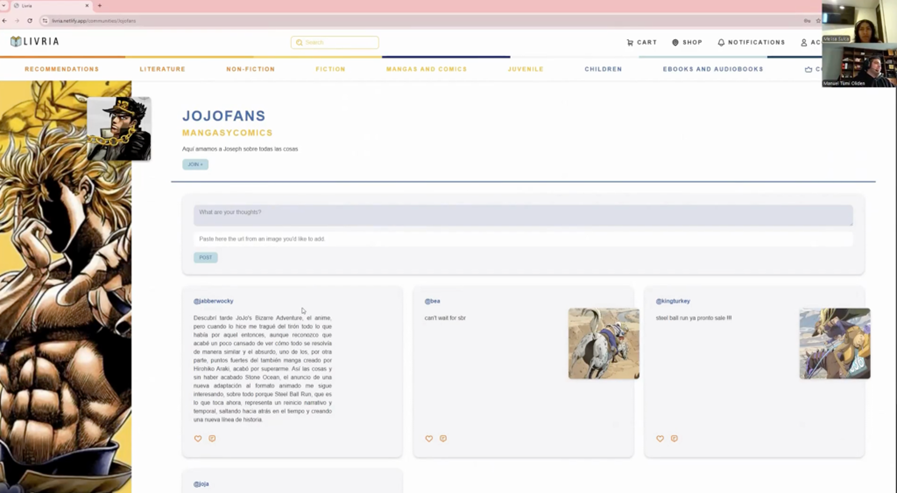Open the Recommendations category
The width and height of the screenshot is (897, 493).
click(x=62, y=69)
